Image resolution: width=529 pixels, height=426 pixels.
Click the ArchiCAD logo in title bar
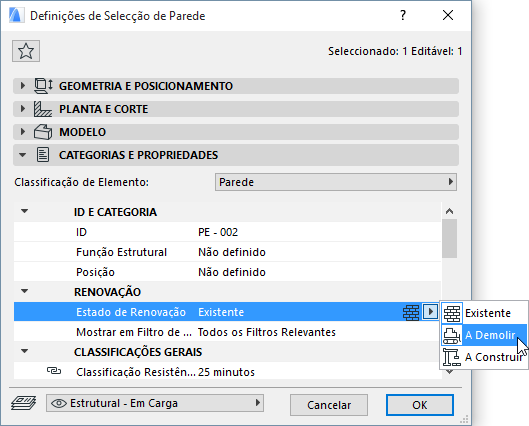16,16
